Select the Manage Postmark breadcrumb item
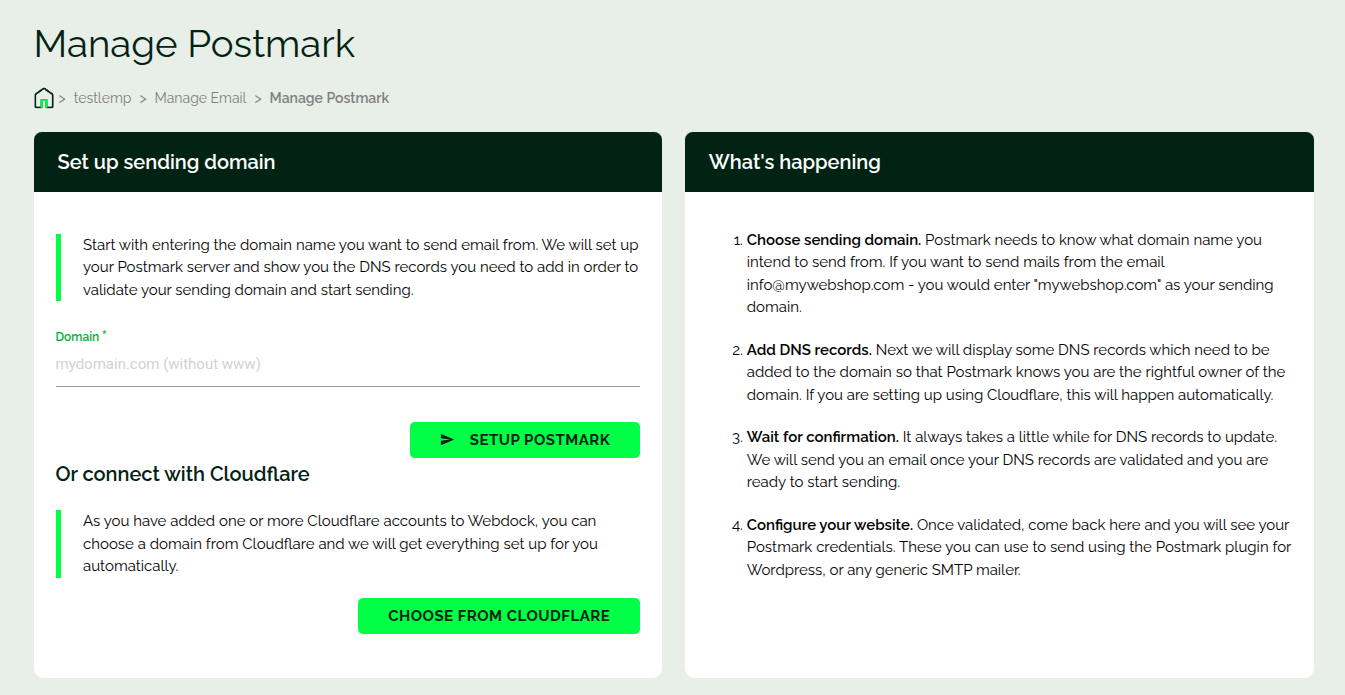Image resolution: width=1345 pixels, height=695 pixels. point(329,98)
